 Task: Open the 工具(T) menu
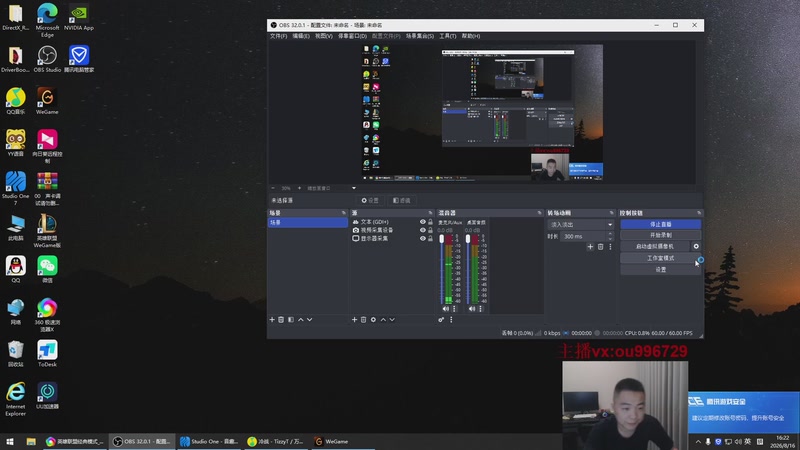(x=447, y=36)
